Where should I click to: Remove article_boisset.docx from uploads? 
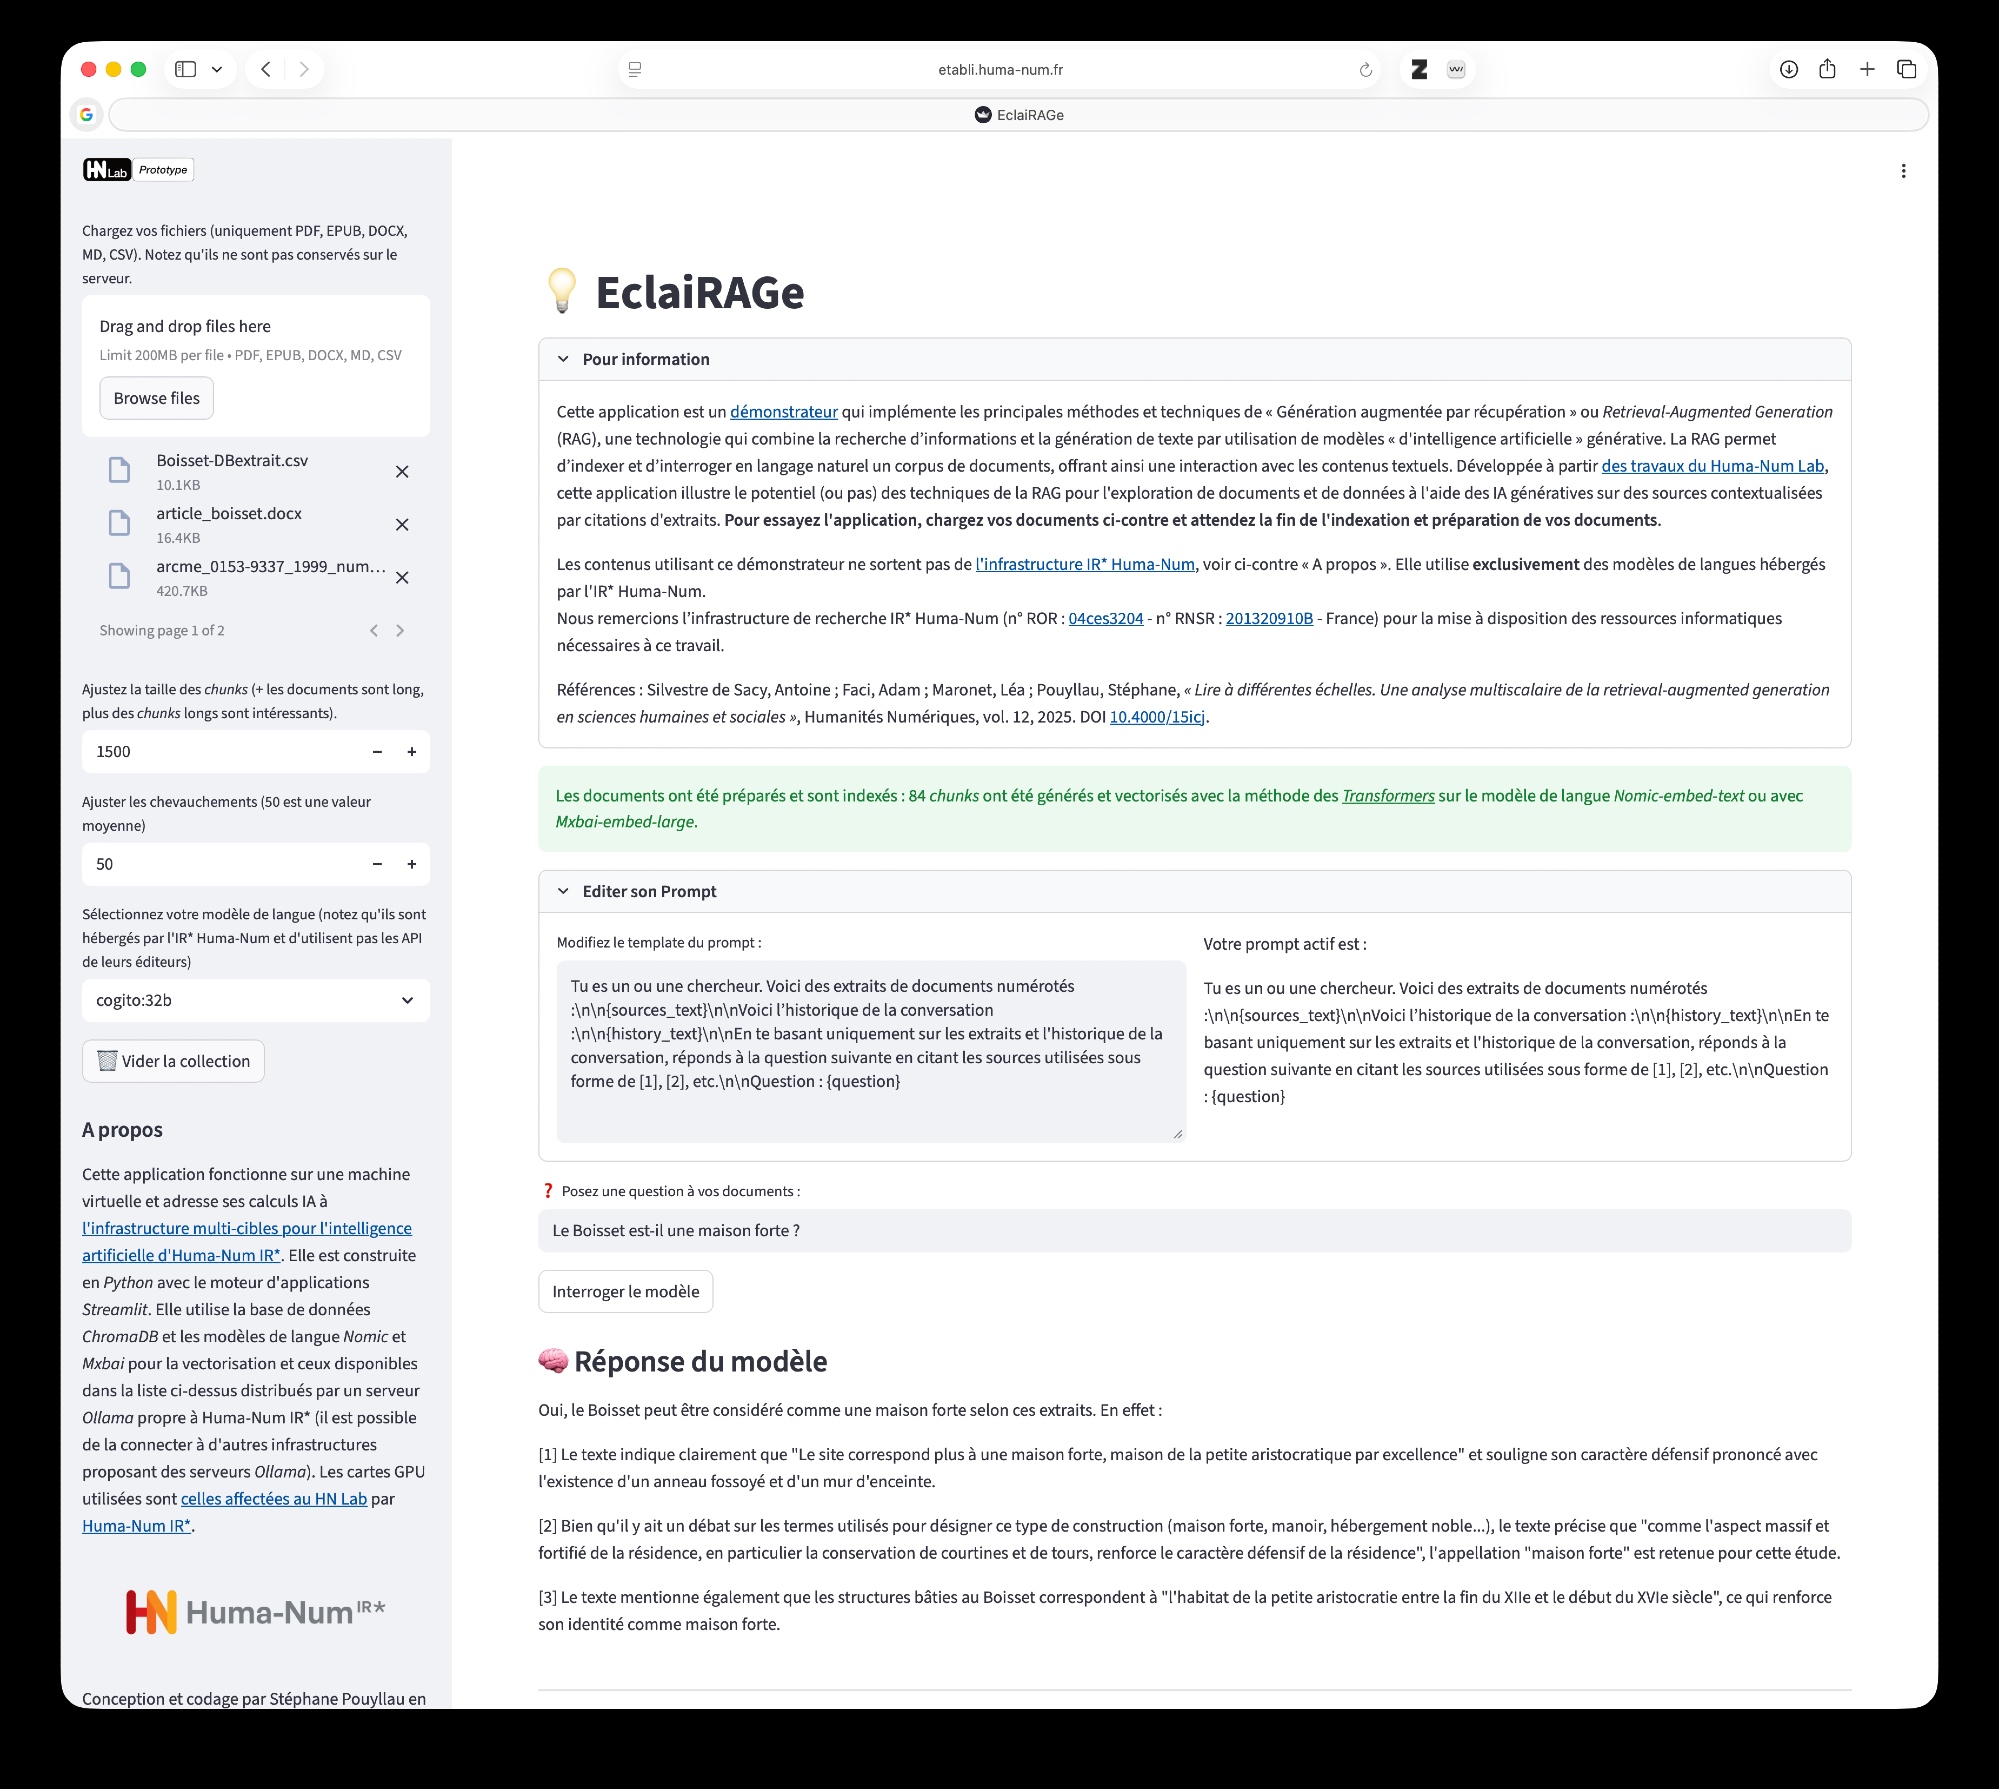click(402, 525)
